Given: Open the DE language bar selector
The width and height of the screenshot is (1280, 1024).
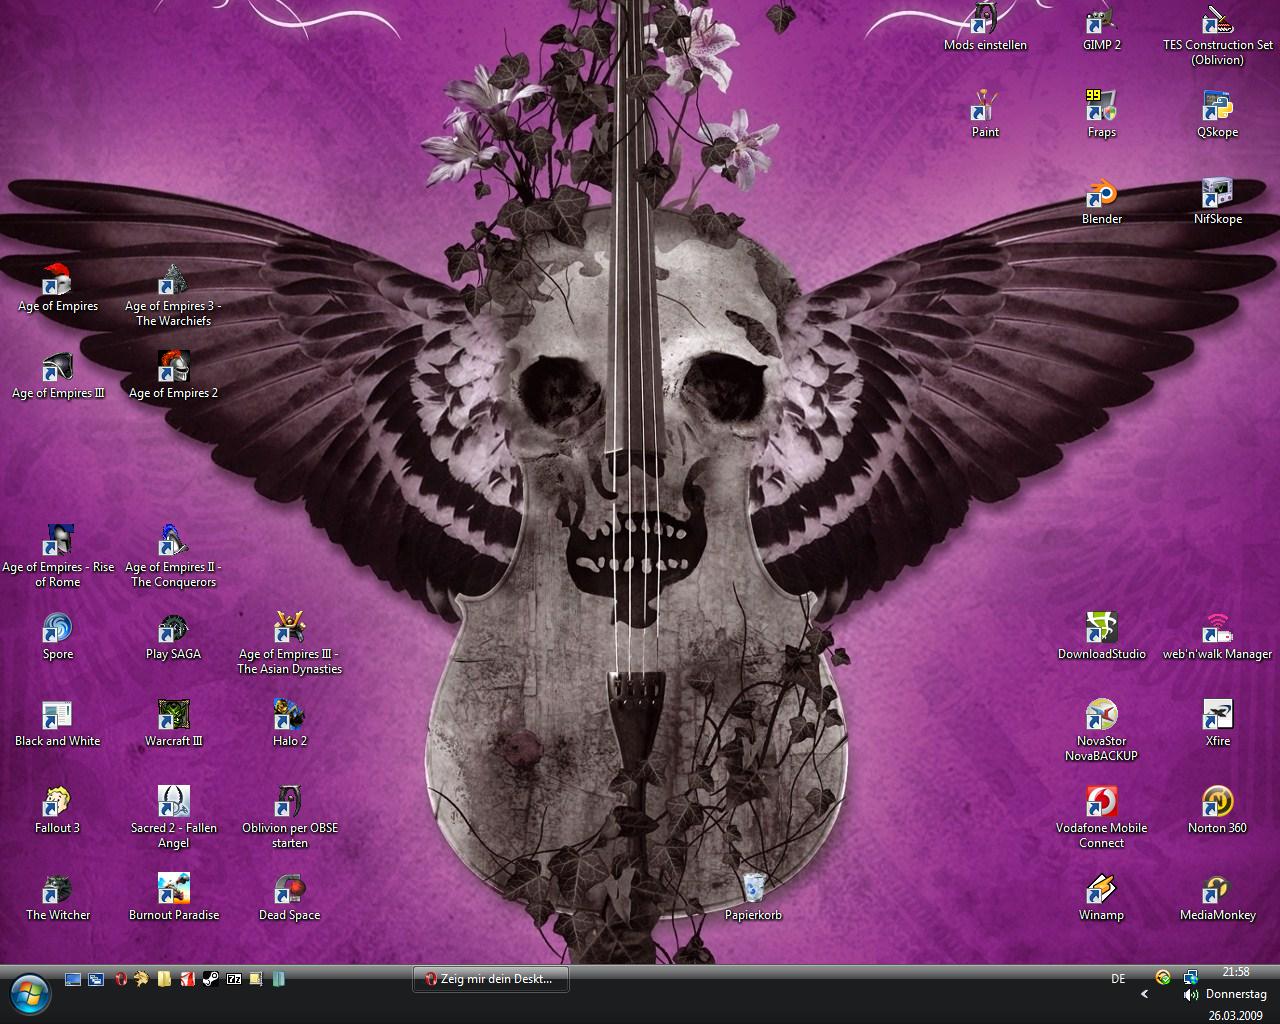Looking at the screenshot, I should tap(1118, 979).
